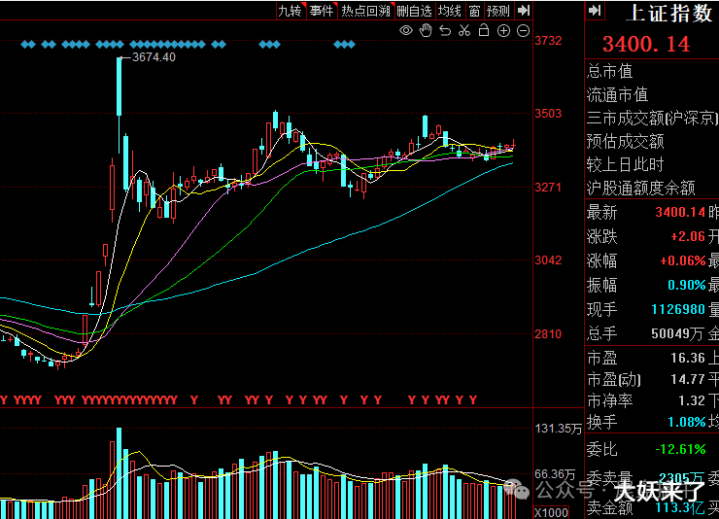Click 删自选 to remove from watchlist
Viewport: 719px width, 519px height.
(x=414, y=11)
